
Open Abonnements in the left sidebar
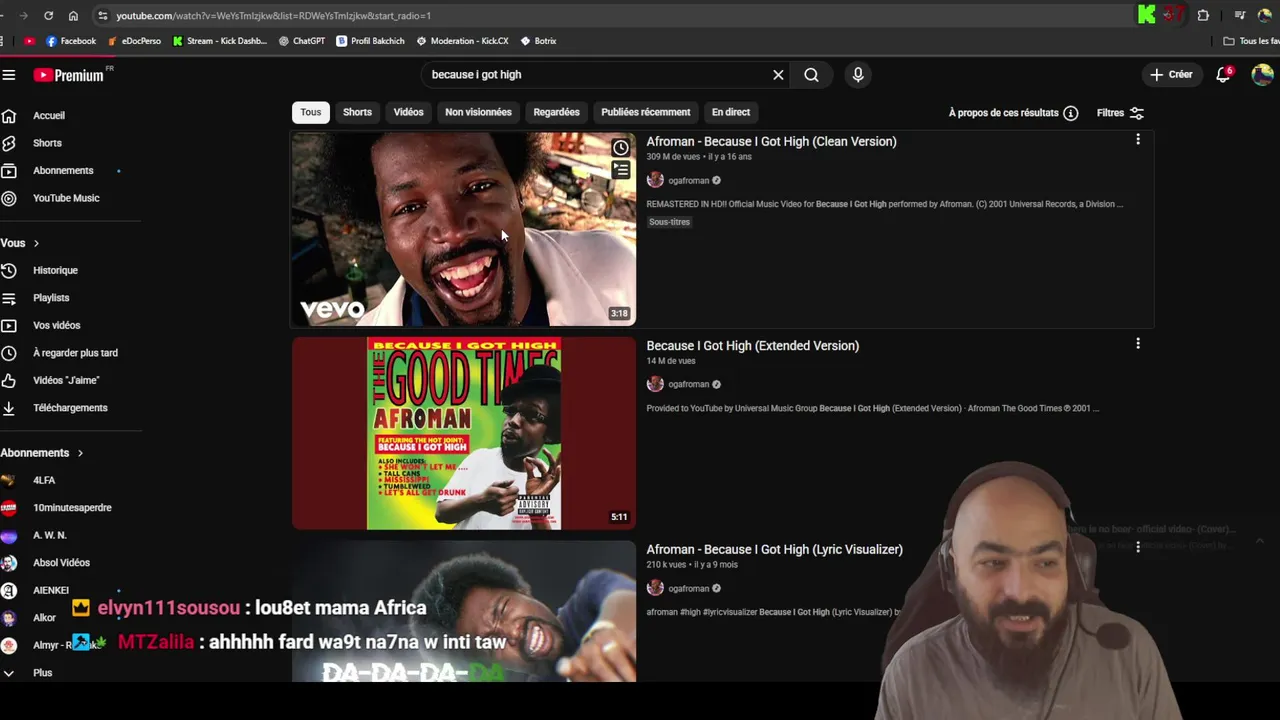[x=63, y=171]
